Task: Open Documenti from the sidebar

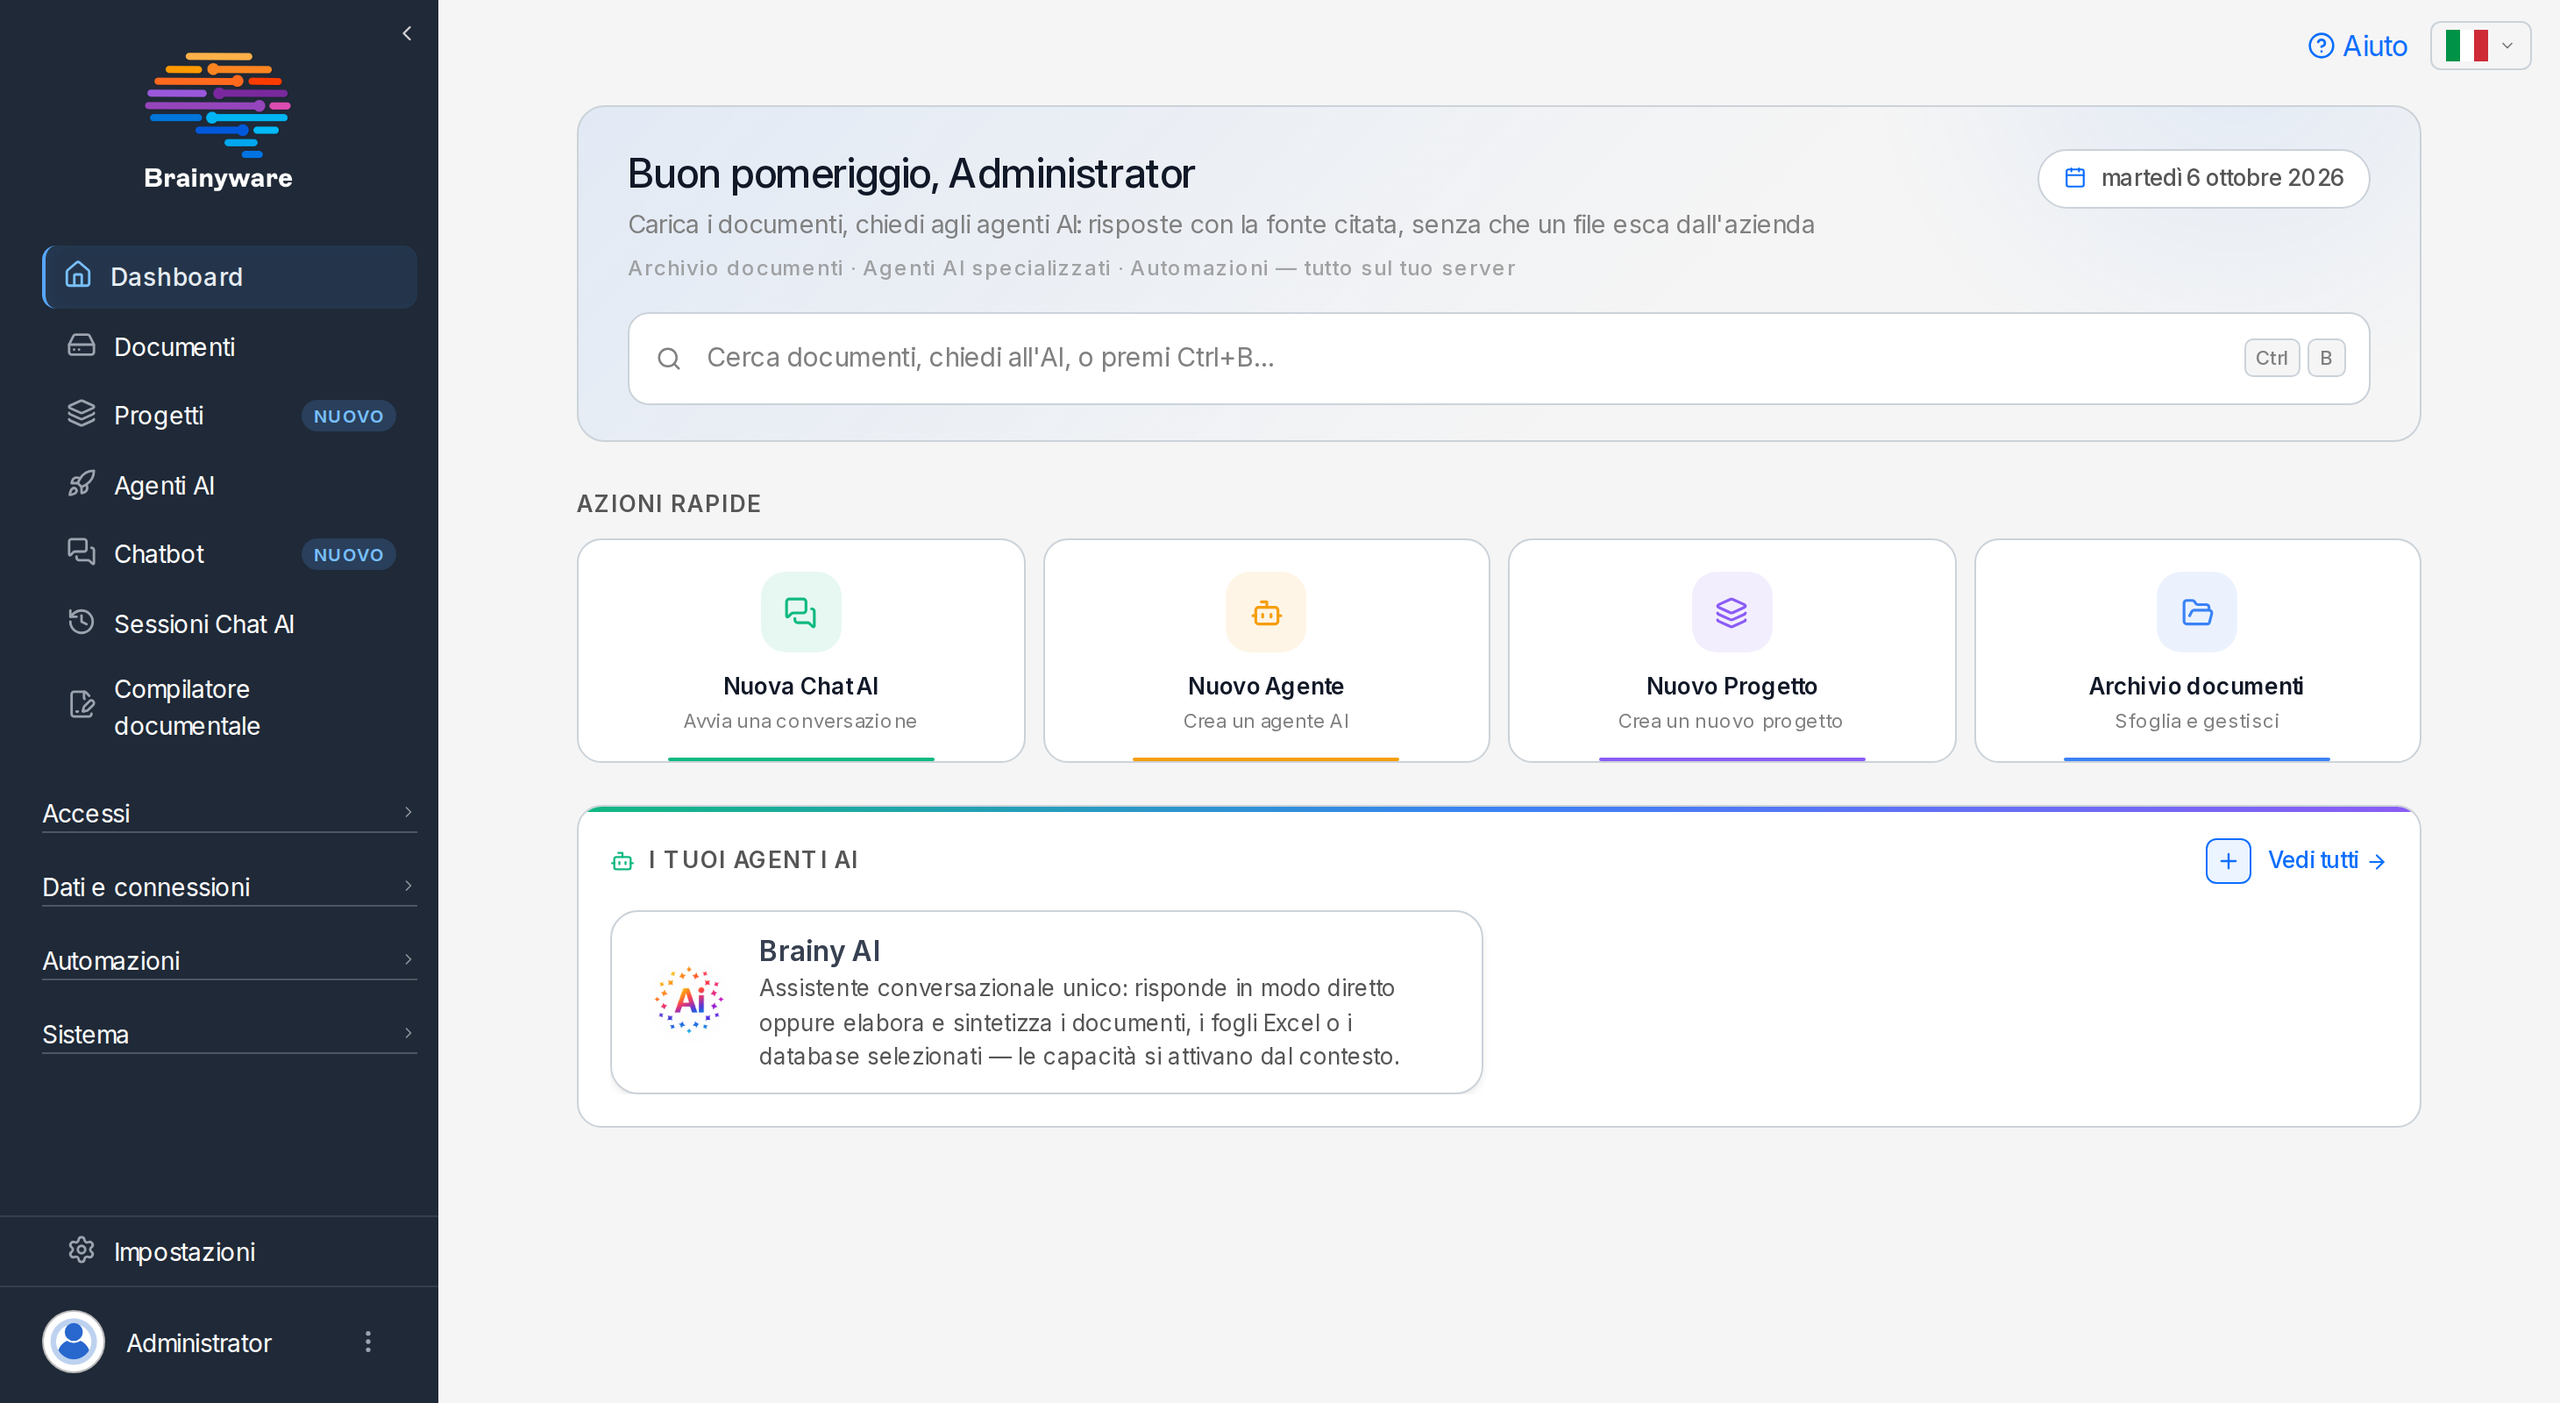Action: [x=230, y=347]
